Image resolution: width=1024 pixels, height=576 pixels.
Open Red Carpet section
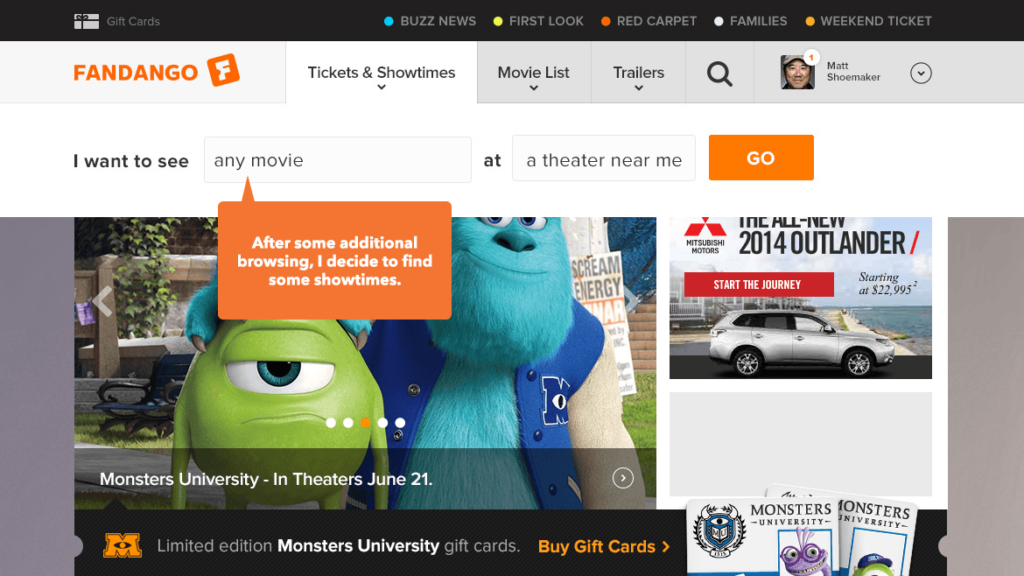pos(648,21)
